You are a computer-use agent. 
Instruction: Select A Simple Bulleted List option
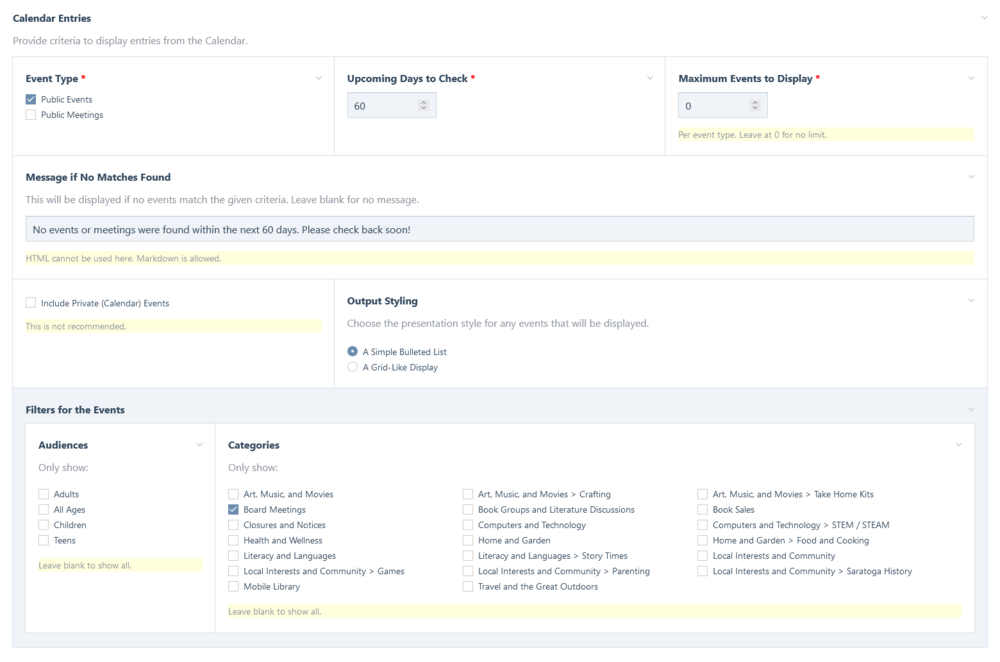352,352
